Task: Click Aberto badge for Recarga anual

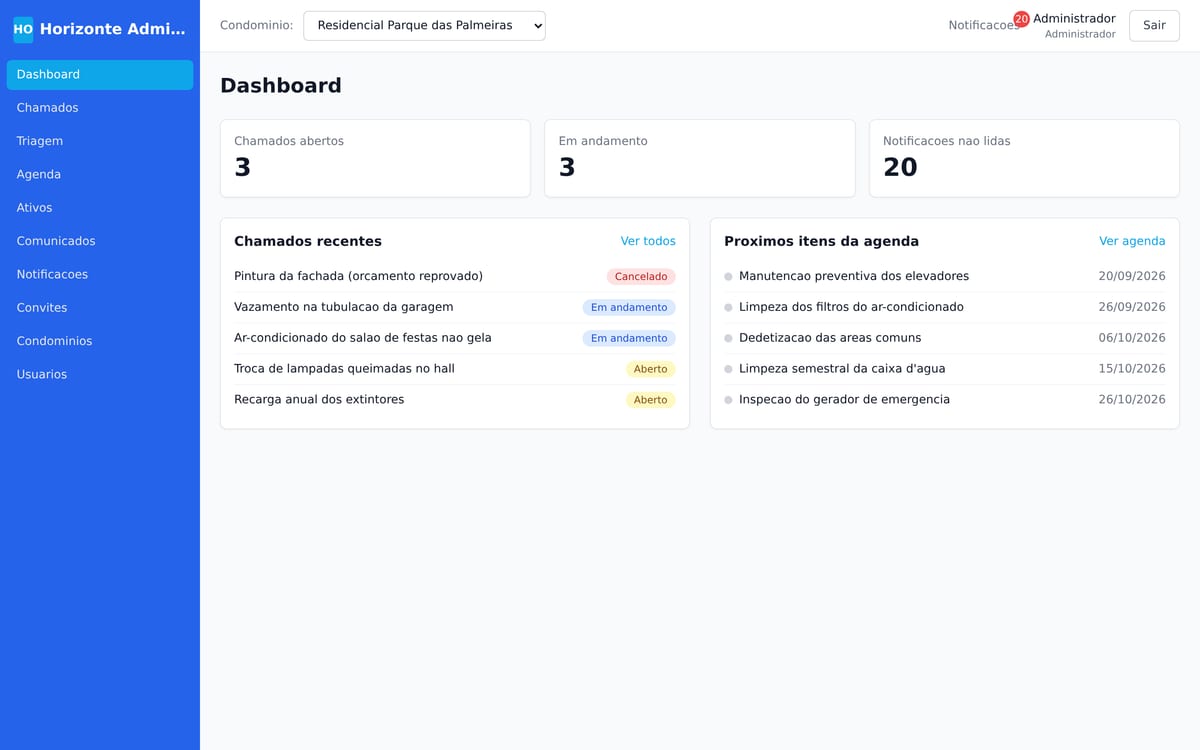Action: [651, 400]
